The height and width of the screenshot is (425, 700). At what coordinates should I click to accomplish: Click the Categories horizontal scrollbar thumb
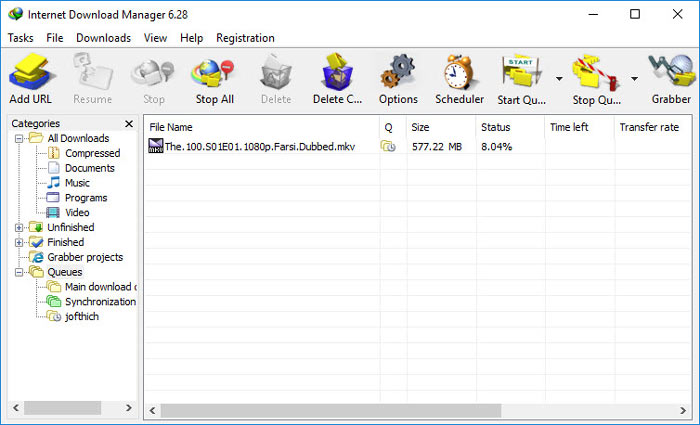pyautogui.click(x=62, y=408)
